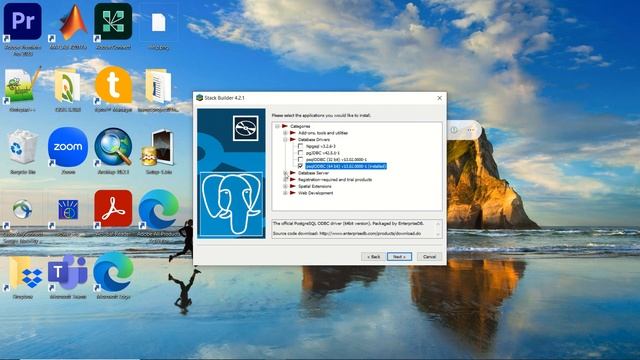This screenshot has width=640, height=360.
Task: Go back with the < Back button
Action: tap(373, 256)
